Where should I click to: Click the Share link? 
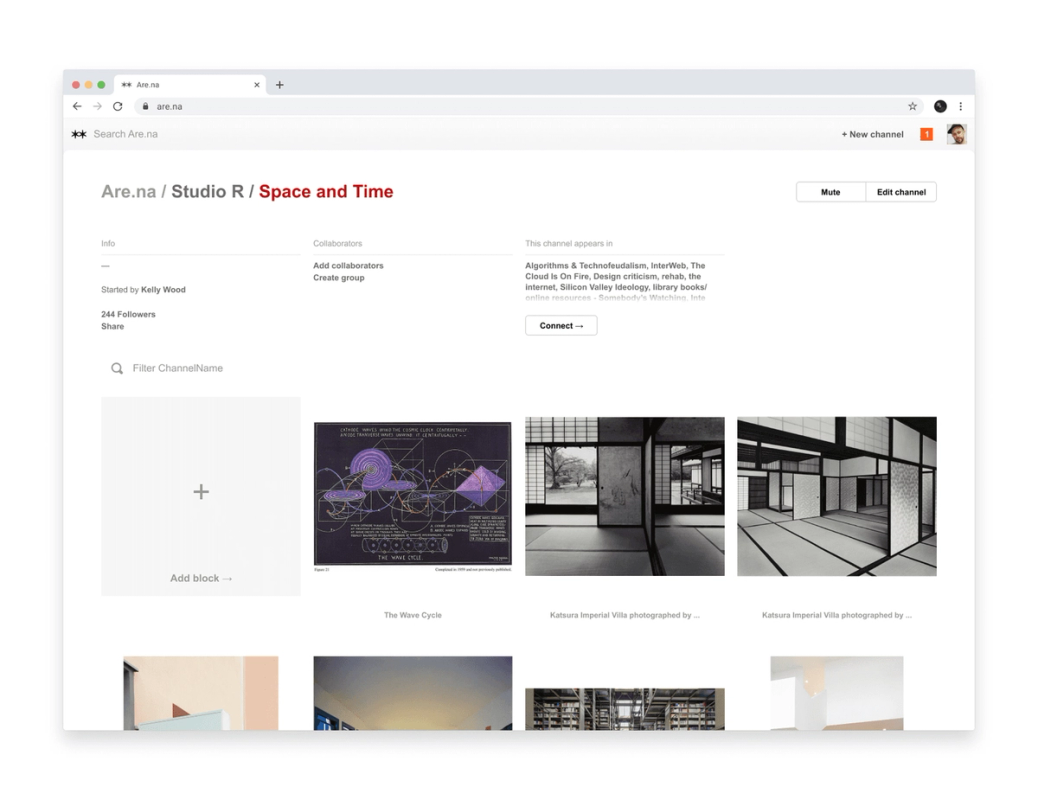point(113,326)
